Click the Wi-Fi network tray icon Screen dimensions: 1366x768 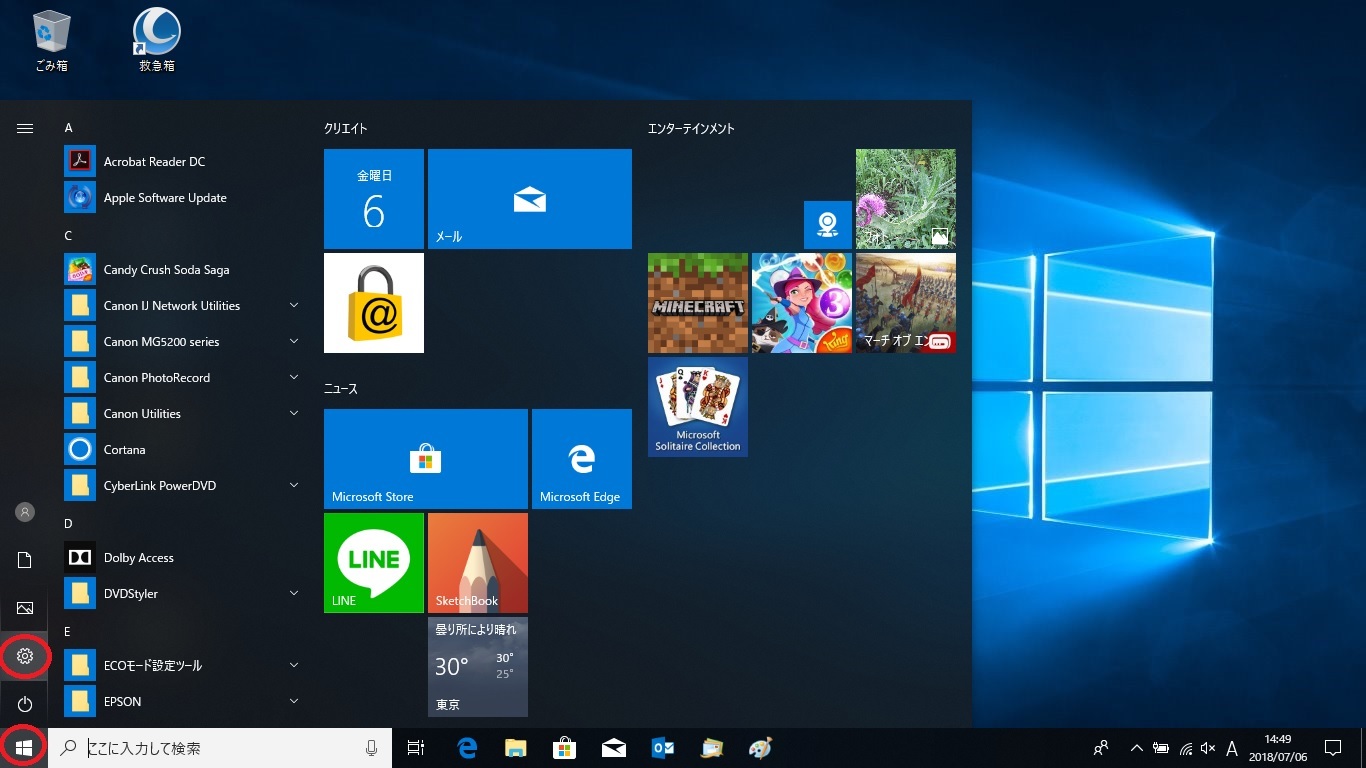(1185, 748)
